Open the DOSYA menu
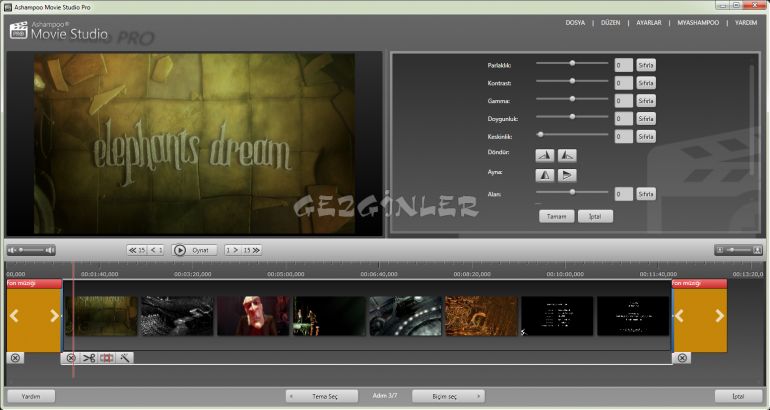Viewport: 770px width, 410px height. click(575, 23)
